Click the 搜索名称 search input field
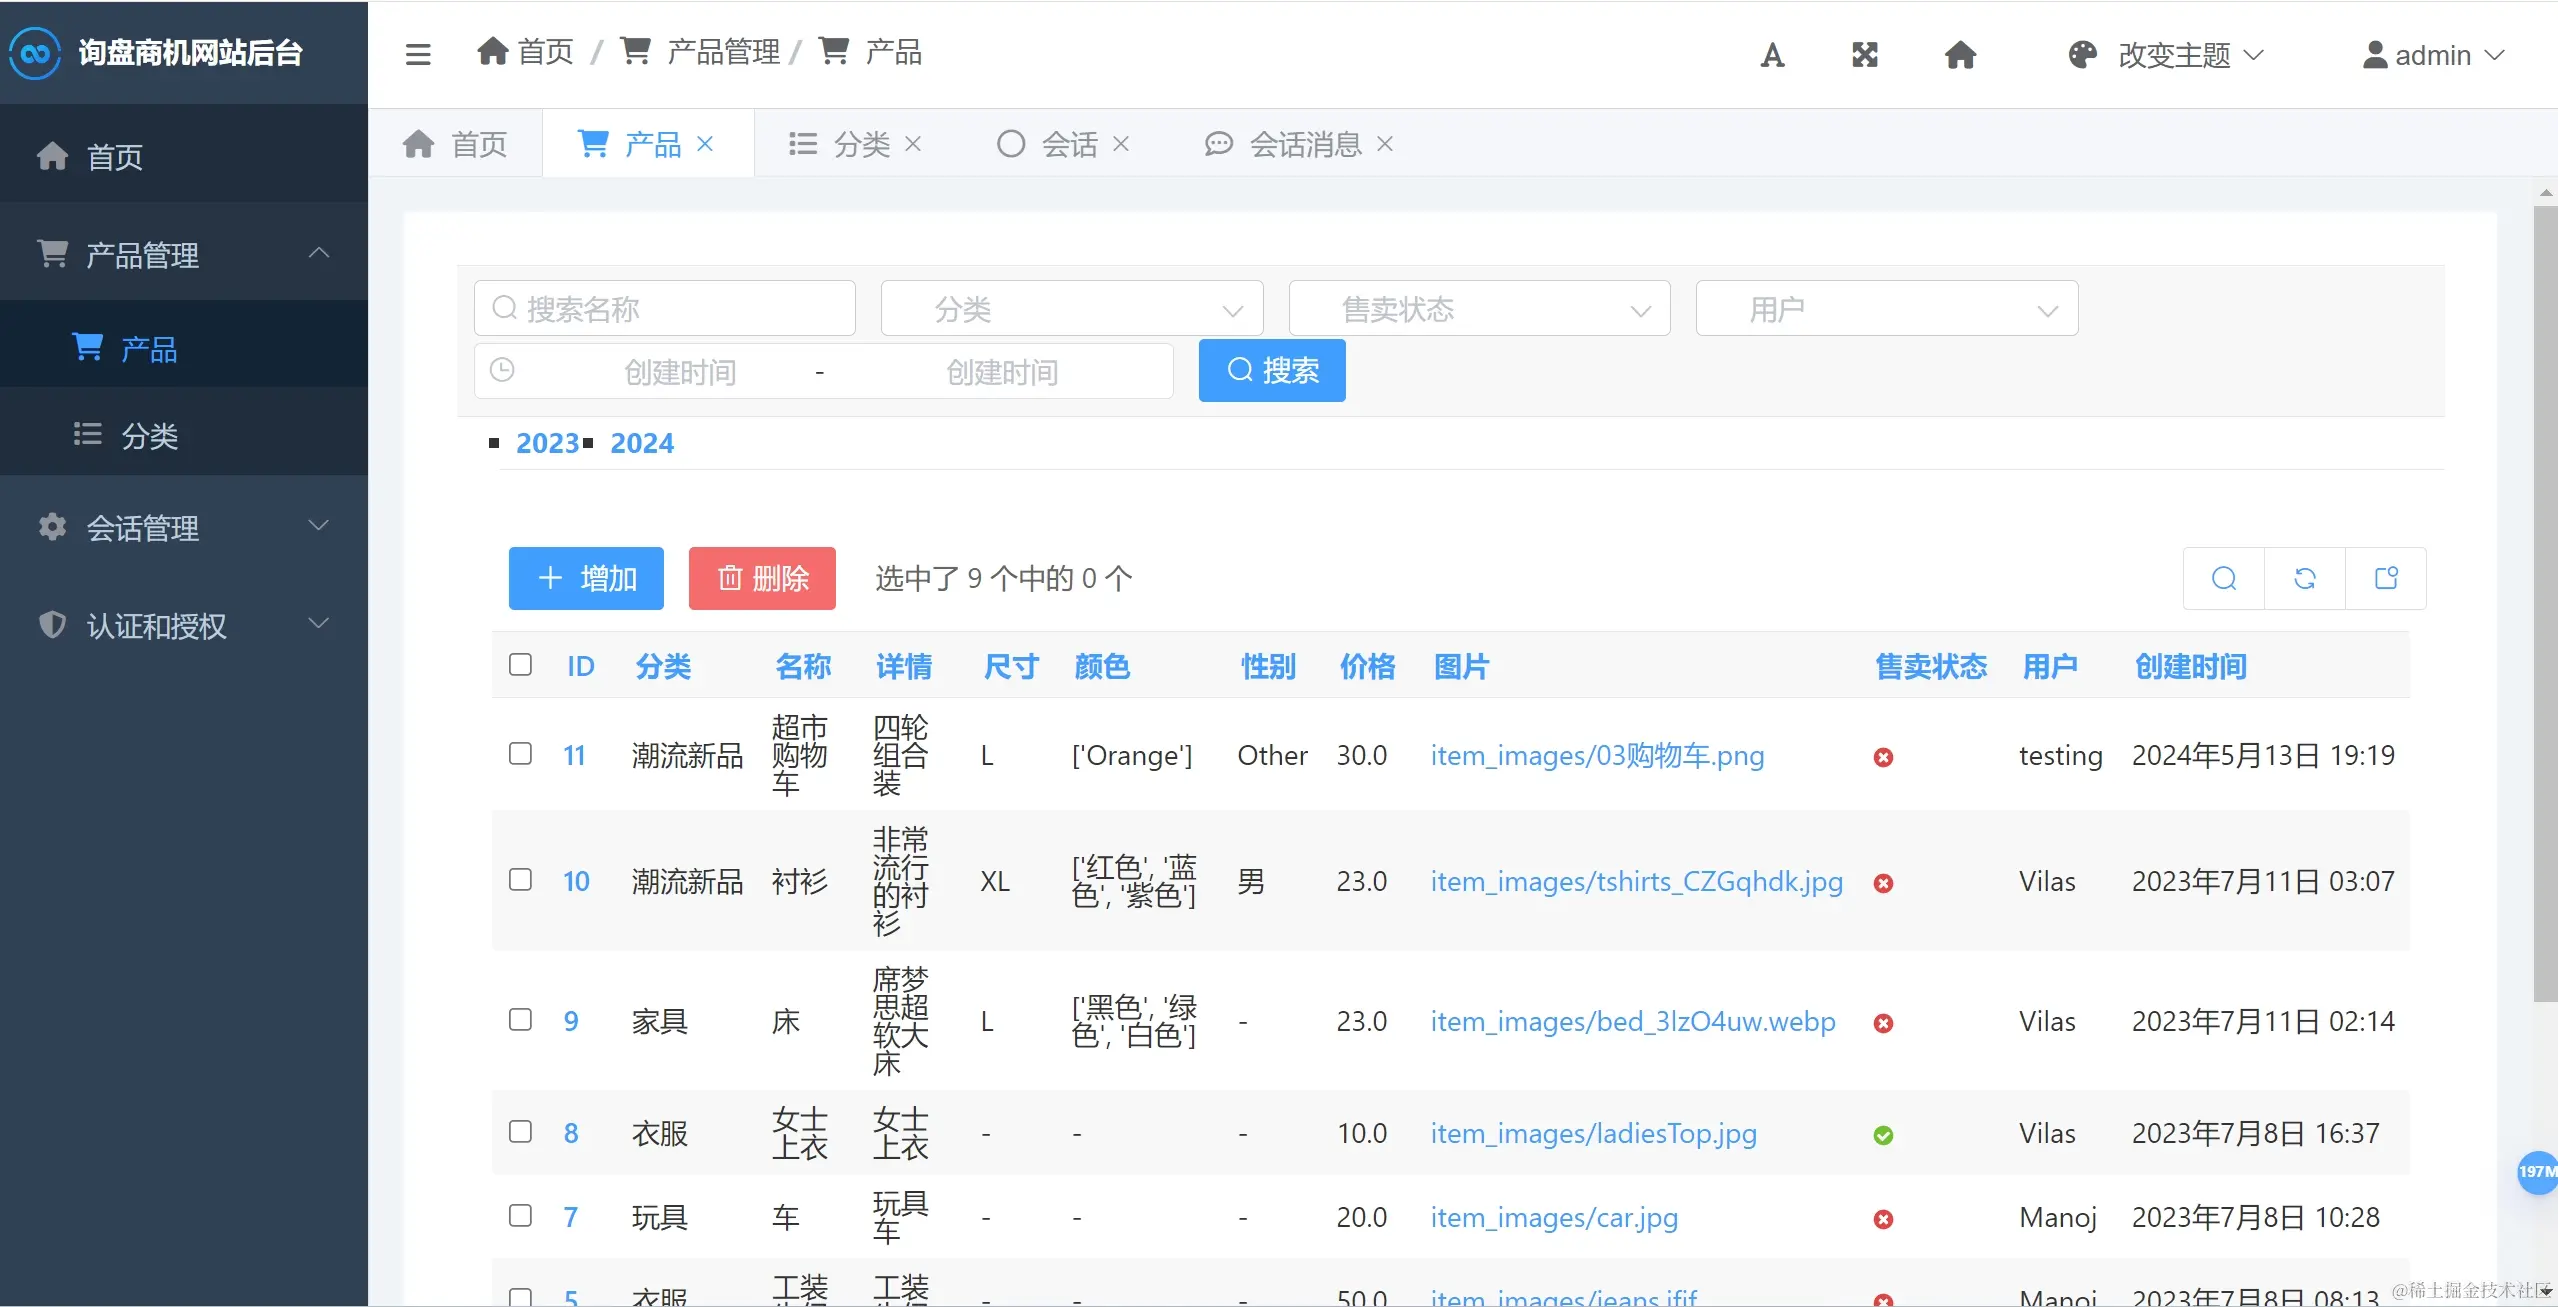2558x1307 pixels. (x=665, y=309)
